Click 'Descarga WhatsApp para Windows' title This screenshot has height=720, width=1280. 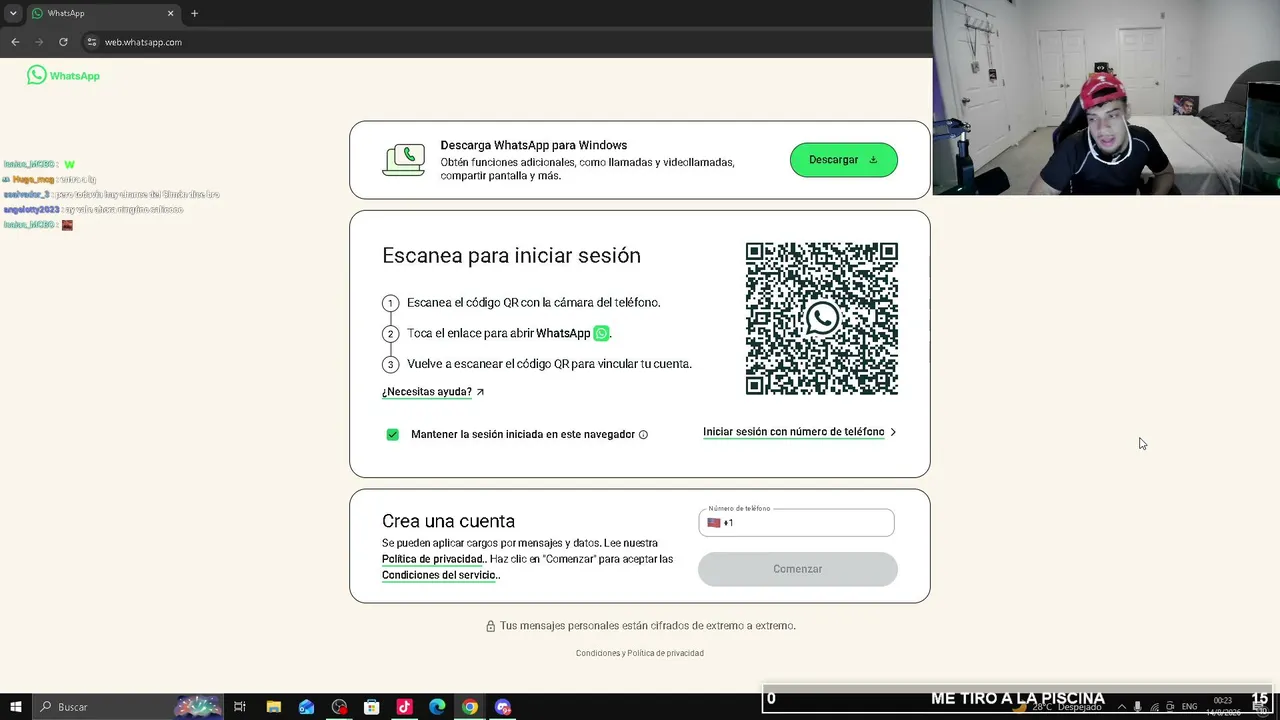[534, 145]
